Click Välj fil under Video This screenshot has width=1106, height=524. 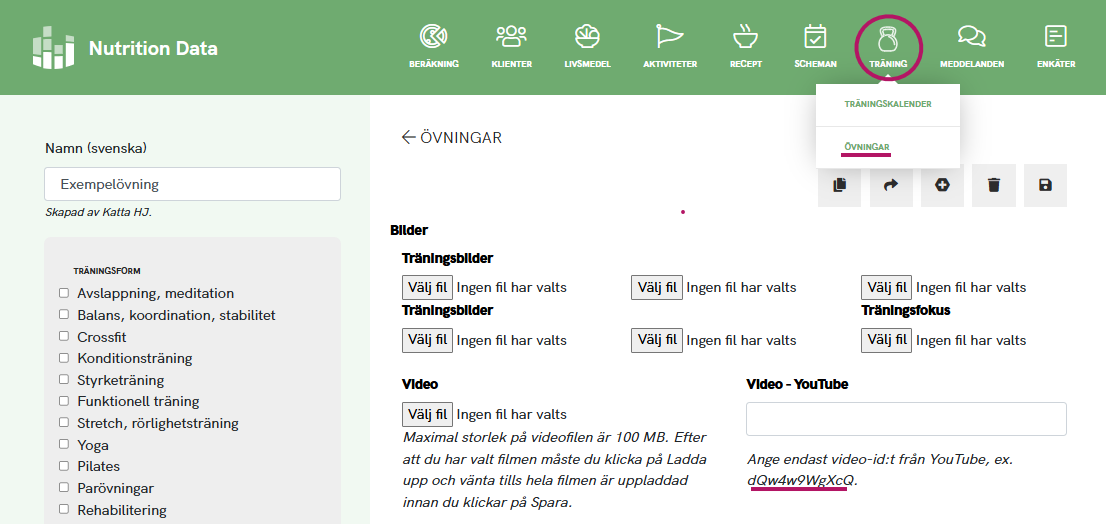click(427, 414)
